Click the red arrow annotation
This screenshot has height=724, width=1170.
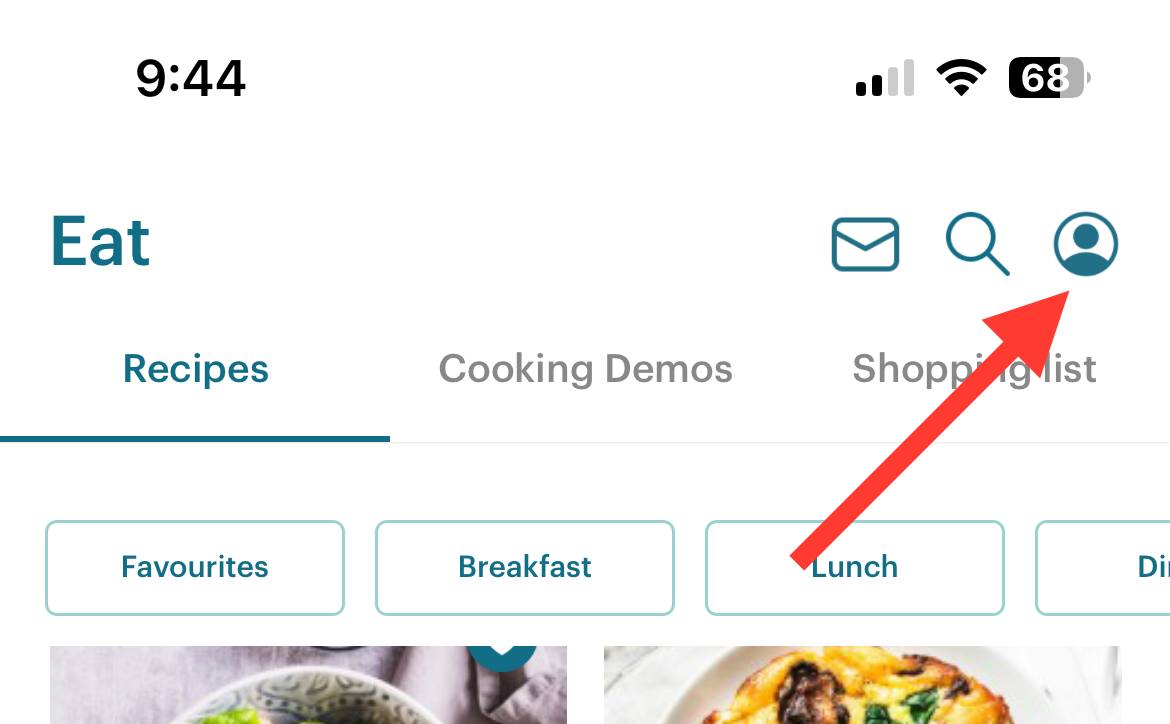pyautogui.click(x=930, y=430)
